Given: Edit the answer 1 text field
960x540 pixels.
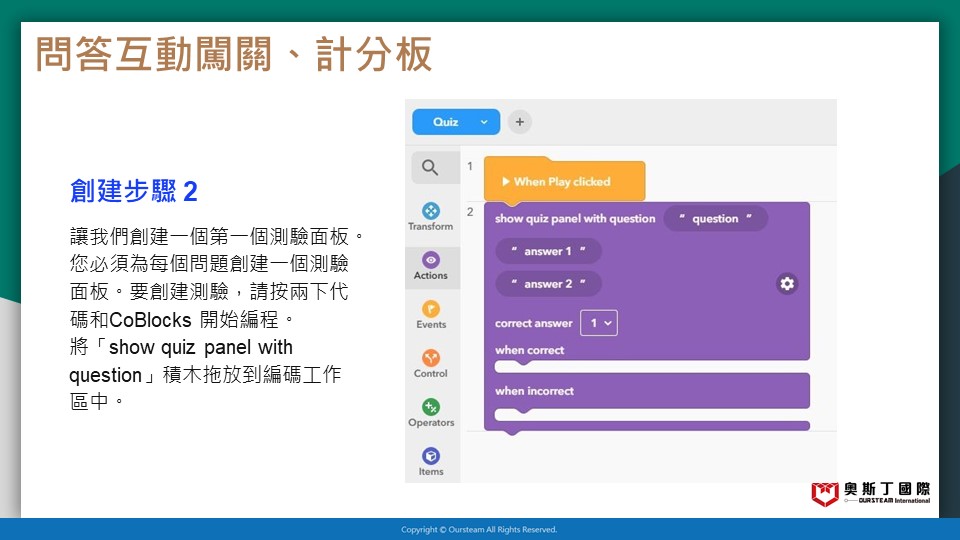Looking at the screenshot, I should [x=548, y=251].
